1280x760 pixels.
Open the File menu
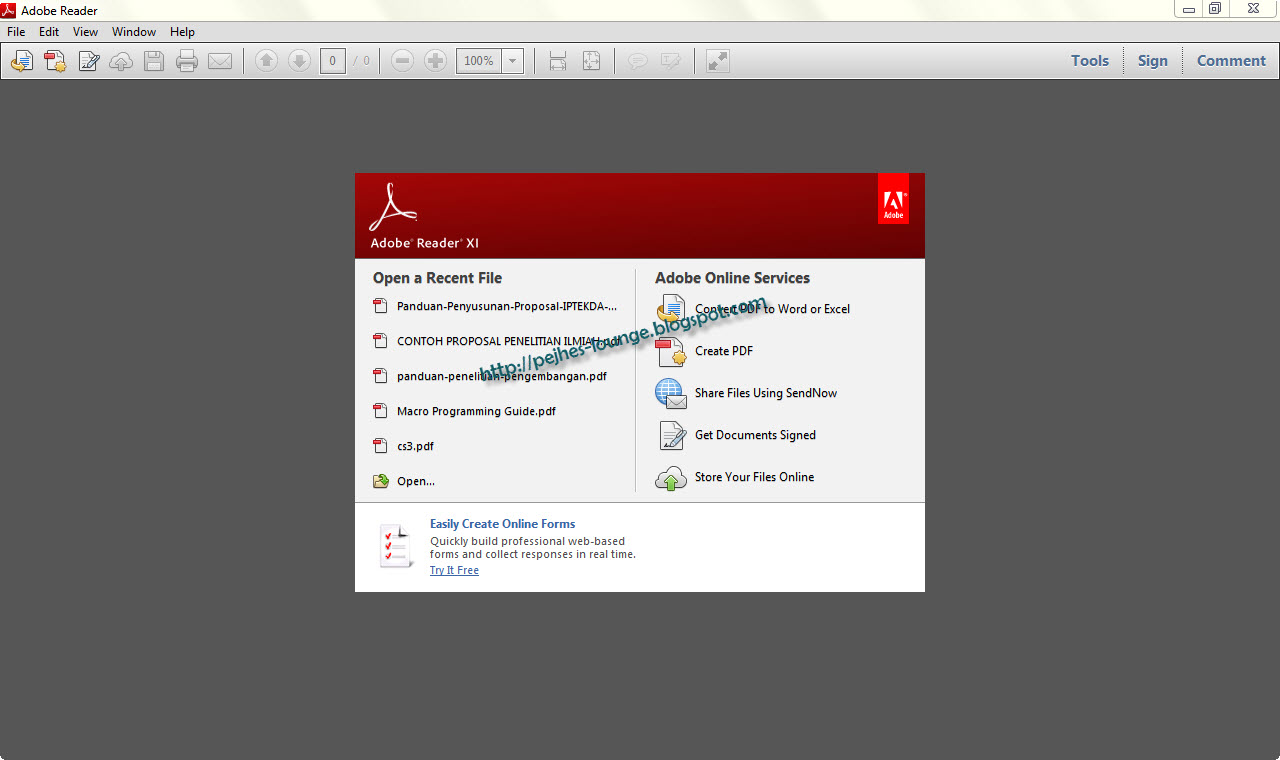point(16,32)
